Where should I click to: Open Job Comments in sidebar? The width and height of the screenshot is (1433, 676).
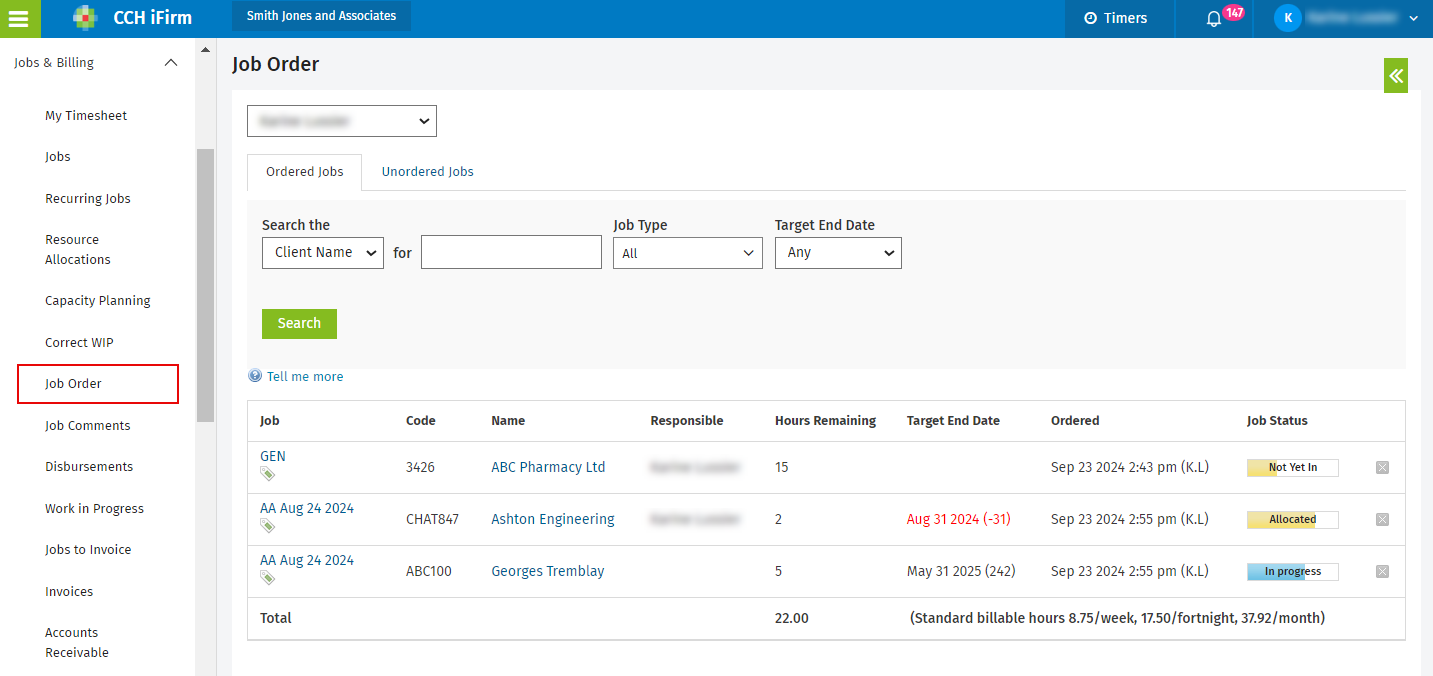tap(88, 426)
